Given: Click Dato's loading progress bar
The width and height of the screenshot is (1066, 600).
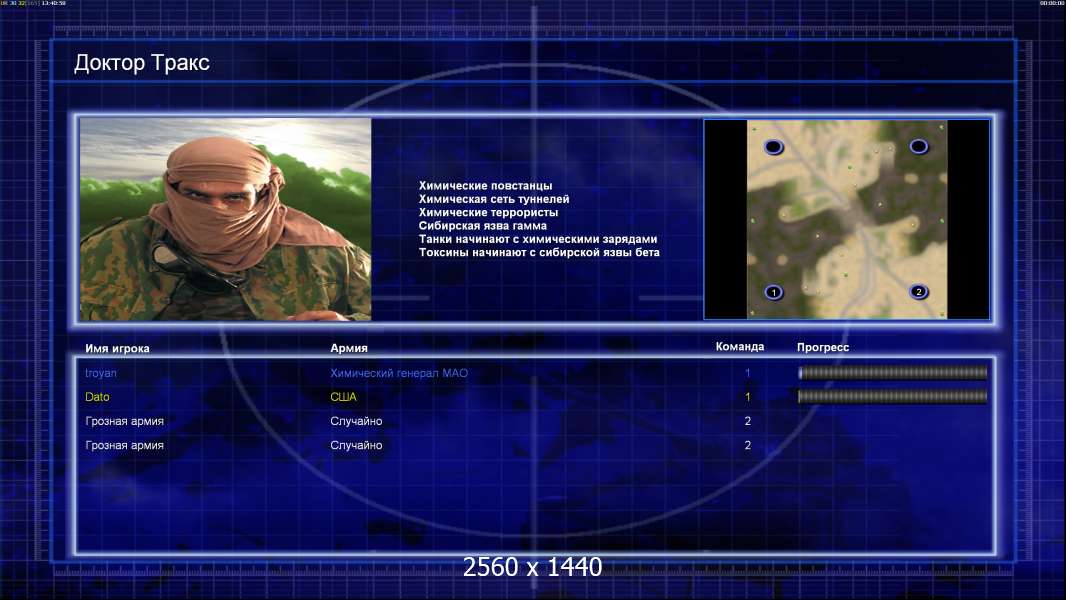Looking at the screenshot, I should coord(893,396).
